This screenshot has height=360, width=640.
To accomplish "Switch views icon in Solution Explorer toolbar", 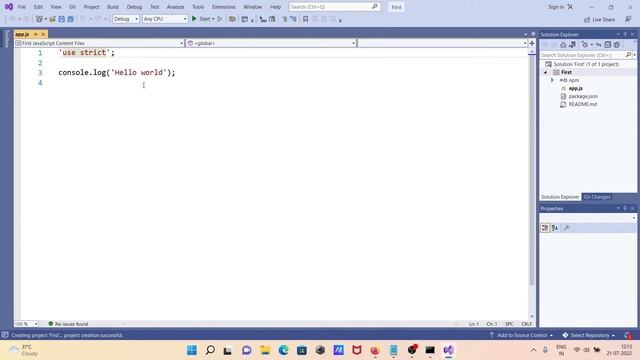I will point(573,45).
